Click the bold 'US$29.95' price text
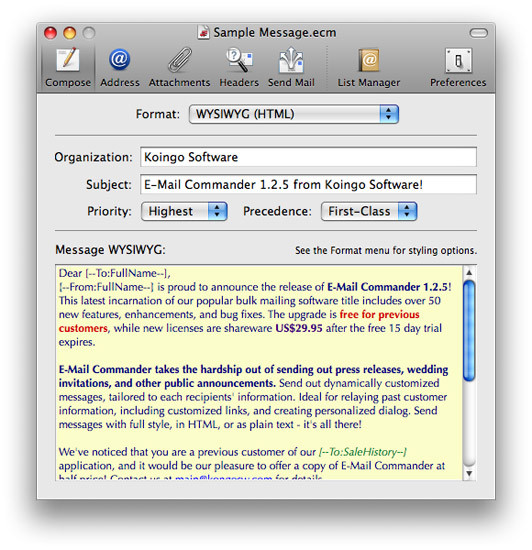This screenshot has height=550, width=532. pos(299,328)
